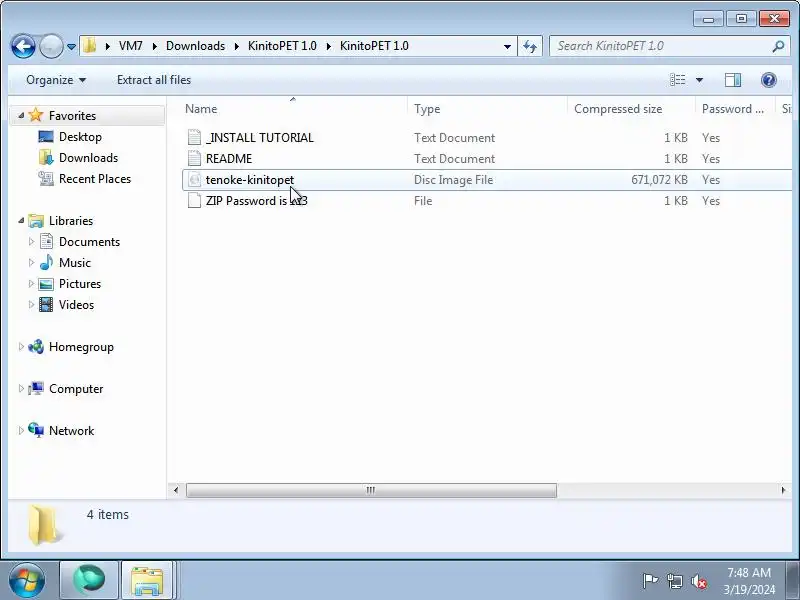Screen dimensions: 800x600
Task: Change the view with the views icon
Action: tap(678, 80)
